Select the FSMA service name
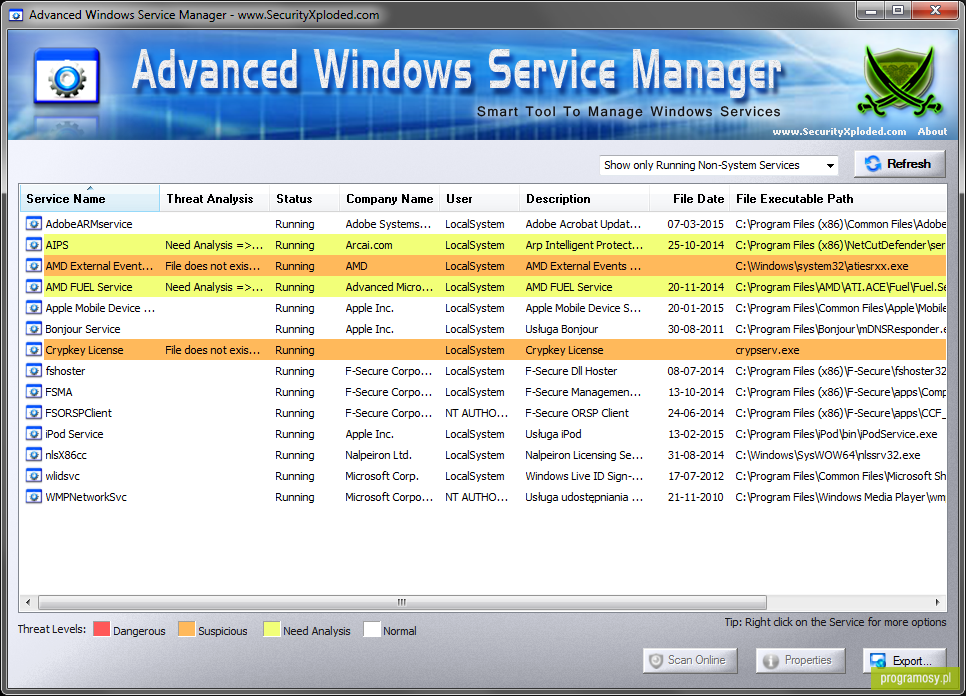966x696 pixels. coord(59,392)
